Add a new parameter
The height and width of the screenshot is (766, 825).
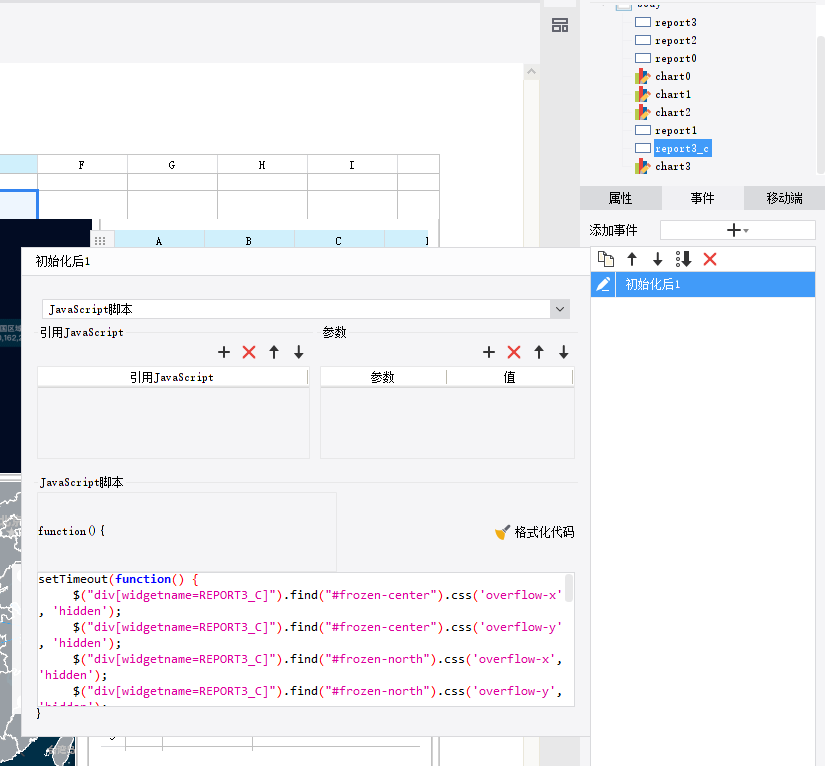(x=489, y=352)
